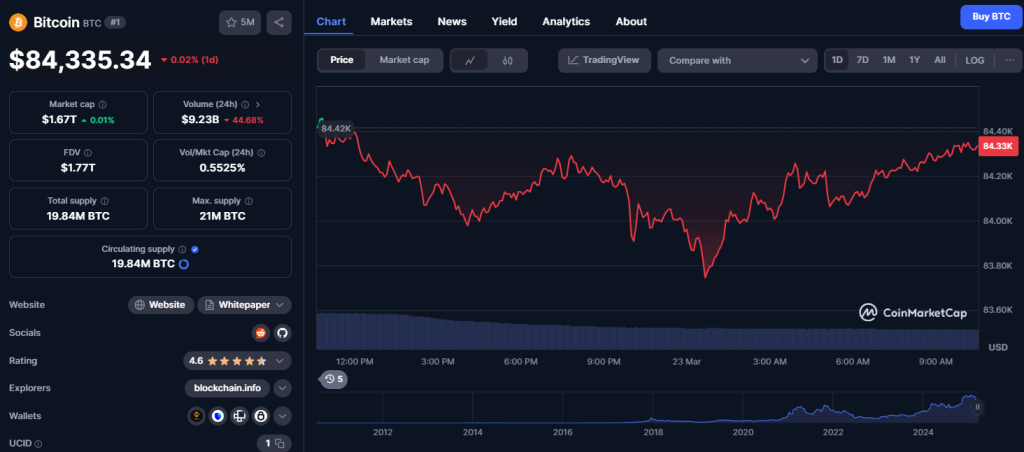Screen dimensions: 1024x452
Task: Open the Markets tab
Action: (391, 22)
